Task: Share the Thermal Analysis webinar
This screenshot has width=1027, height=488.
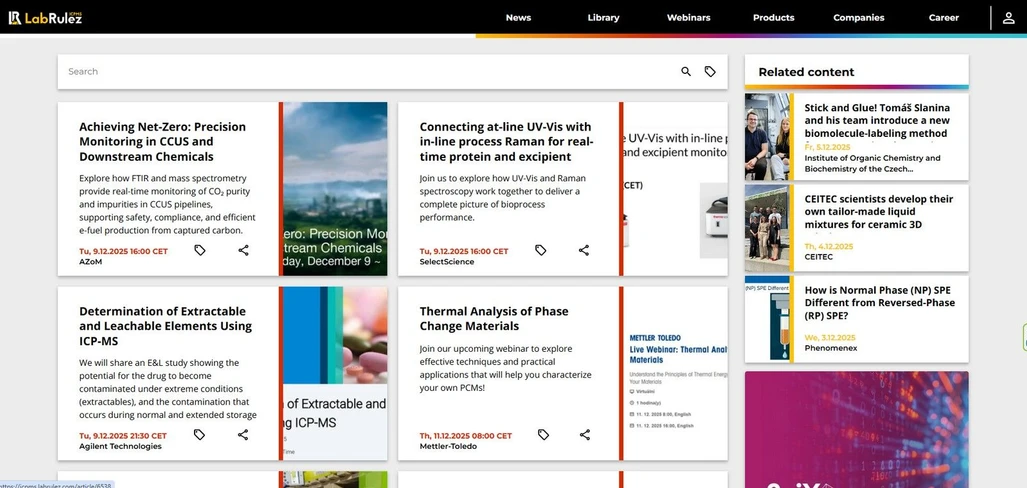Action: [585, 435]
